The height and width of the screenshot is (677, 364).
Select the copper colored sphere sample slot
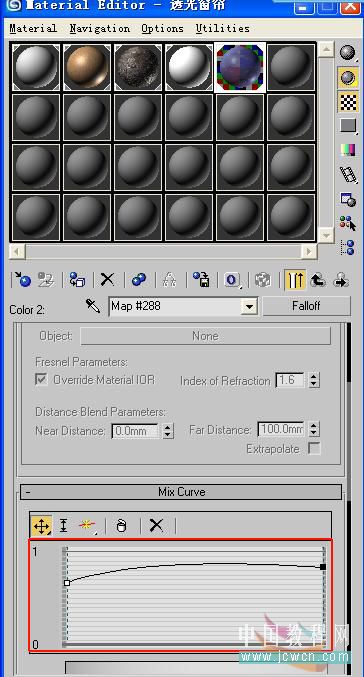coord(87,67)
